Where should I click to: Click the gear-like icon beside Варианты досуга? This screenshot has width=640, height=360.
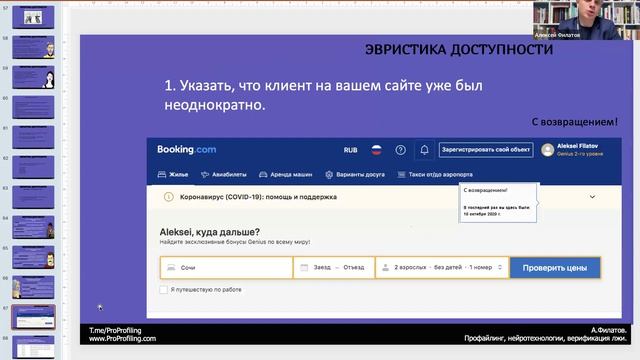tap(329, 175)
